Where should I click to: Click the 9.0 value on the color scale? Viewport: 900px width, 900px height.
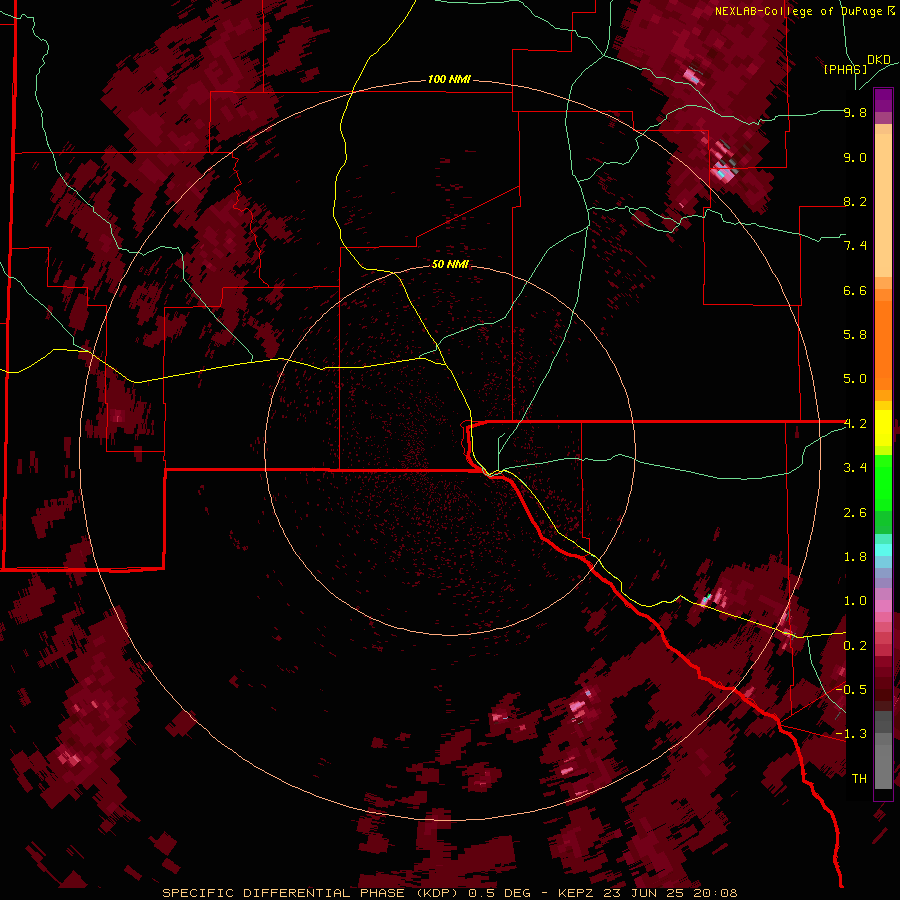(x=855, y=157)
